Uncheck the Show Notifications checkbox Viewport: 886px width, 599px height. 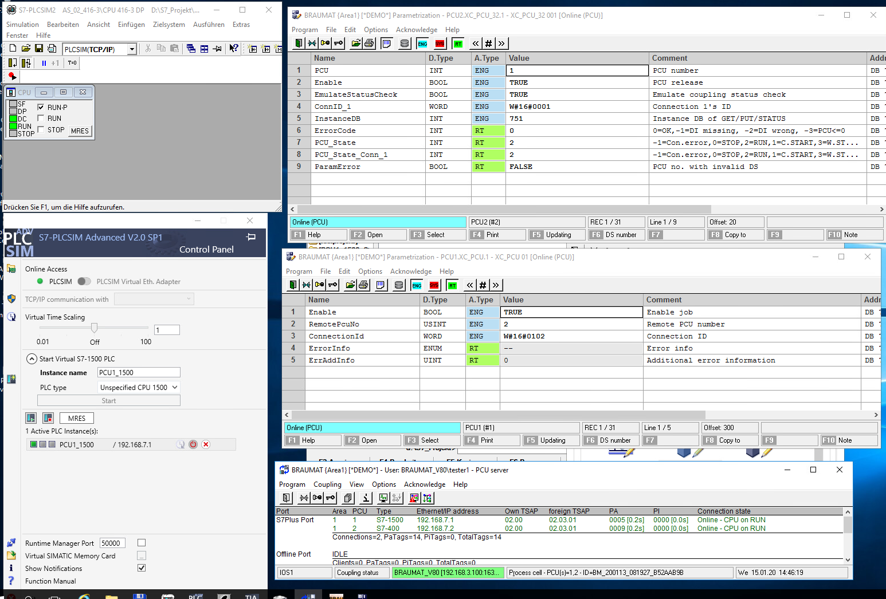141,568
